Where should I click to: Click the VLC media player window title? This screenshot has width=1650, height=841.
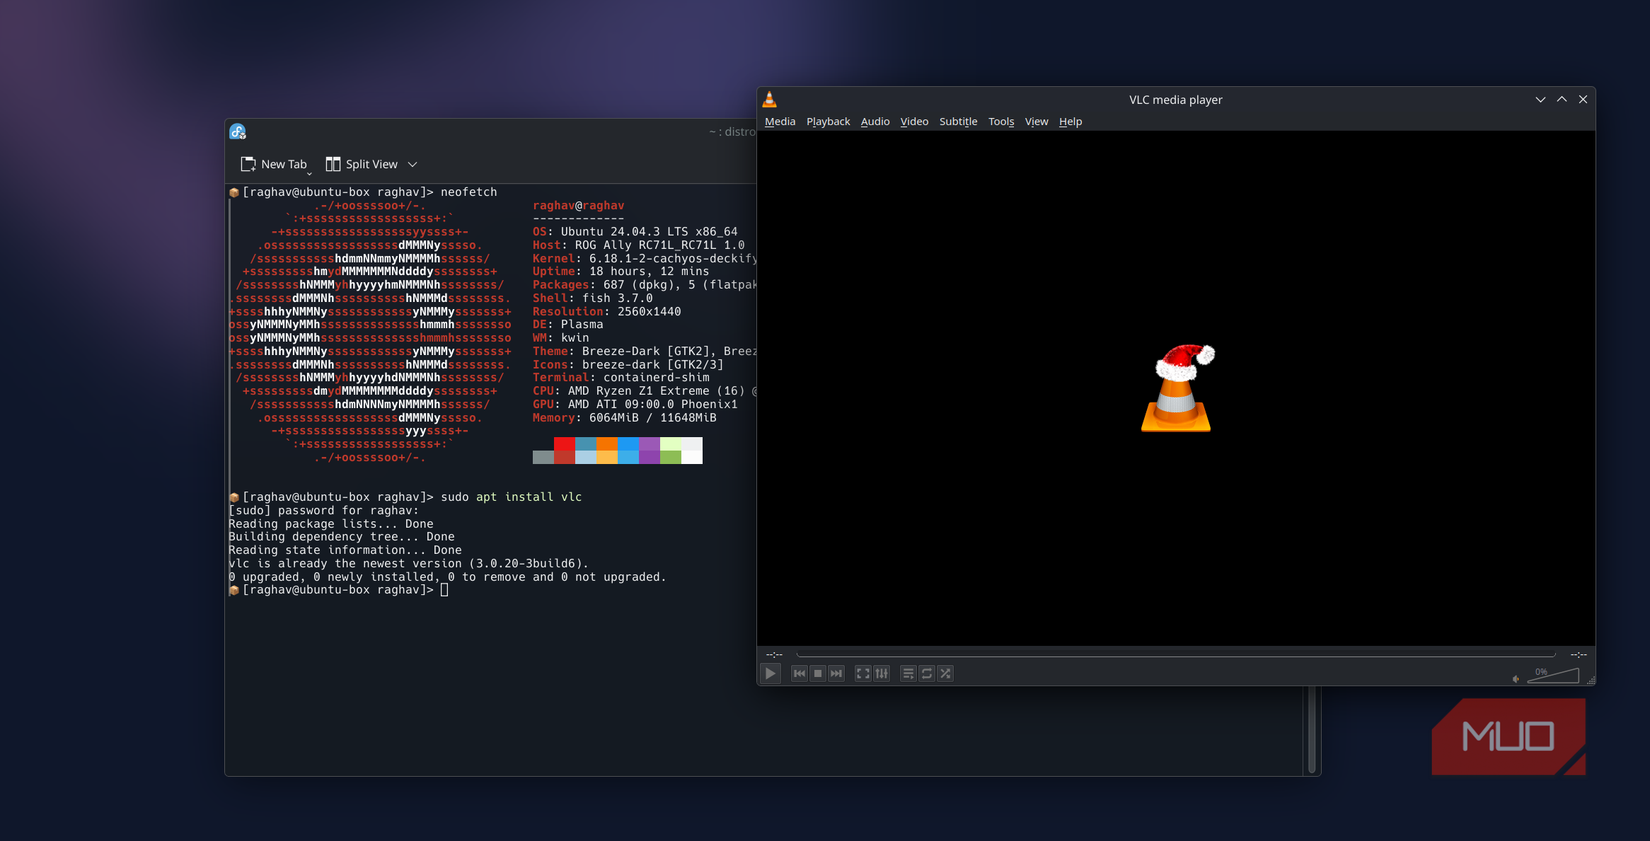pyautogui.click(x=1176, y=99)
